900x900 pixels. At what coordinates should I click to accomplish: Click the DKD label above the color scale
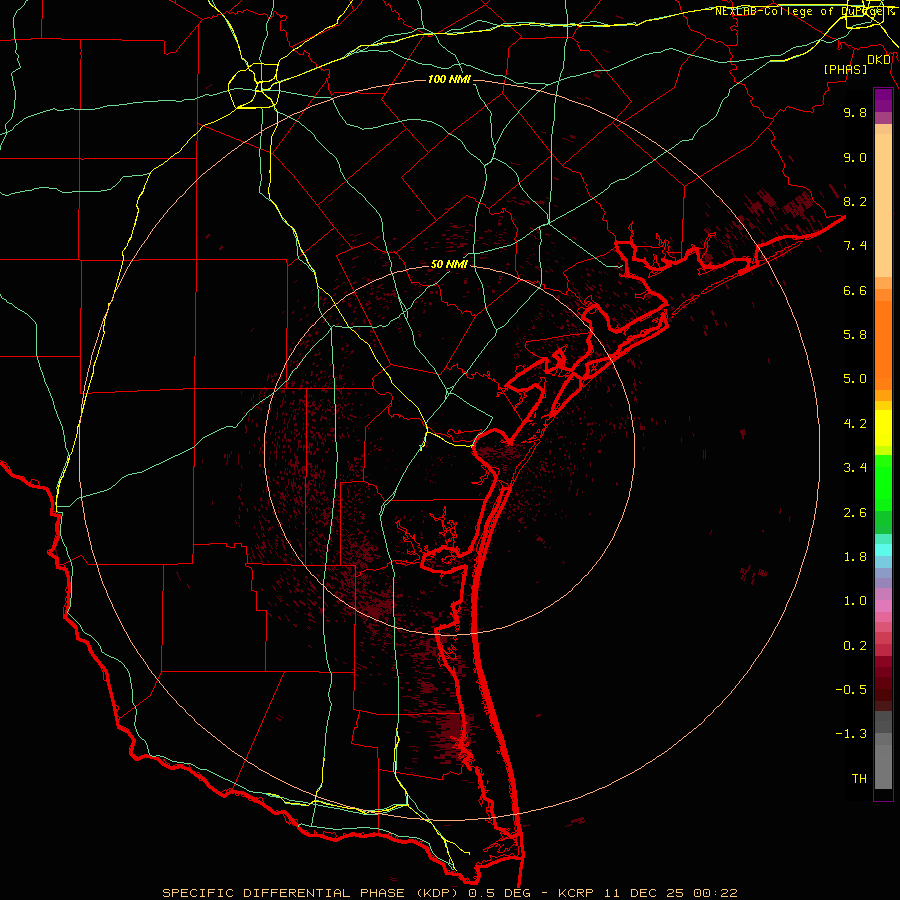(x=879, y=60)
